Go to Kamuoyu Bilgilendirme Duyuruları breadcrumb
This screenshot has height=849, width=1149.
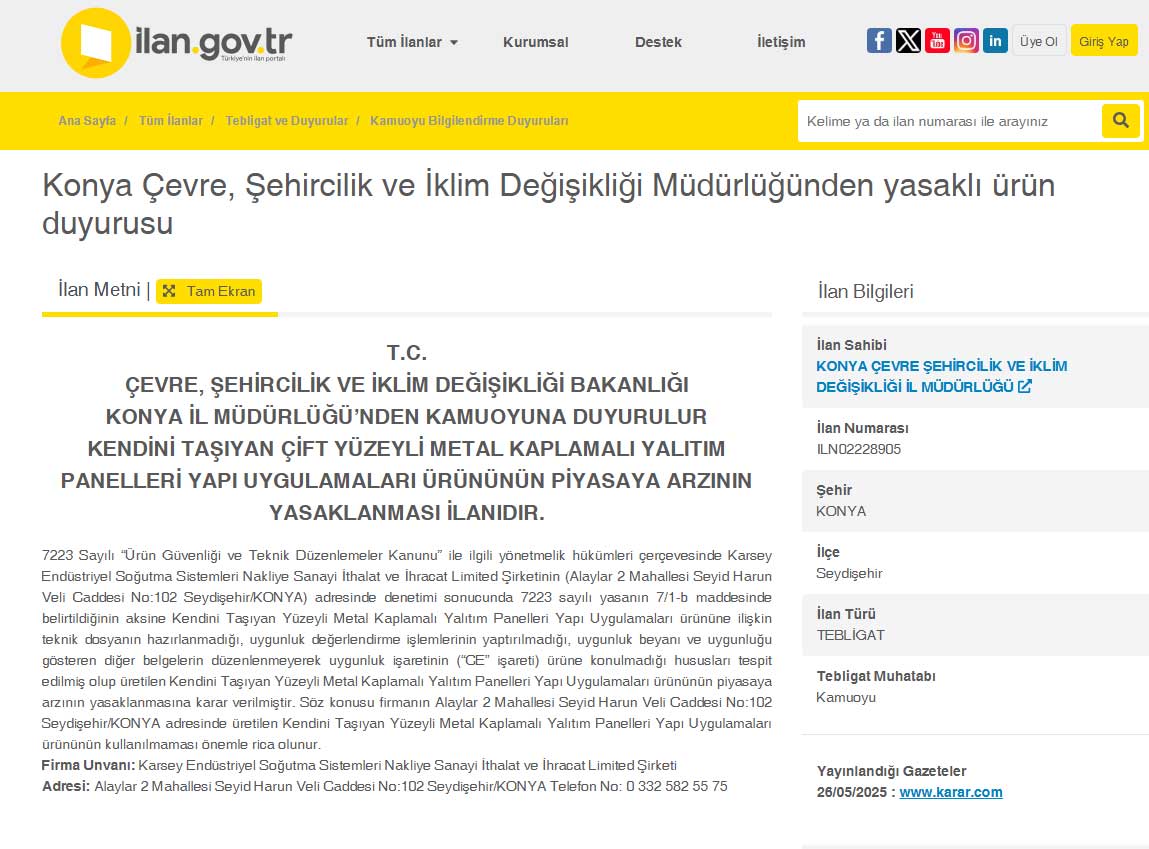click(469, 121)
